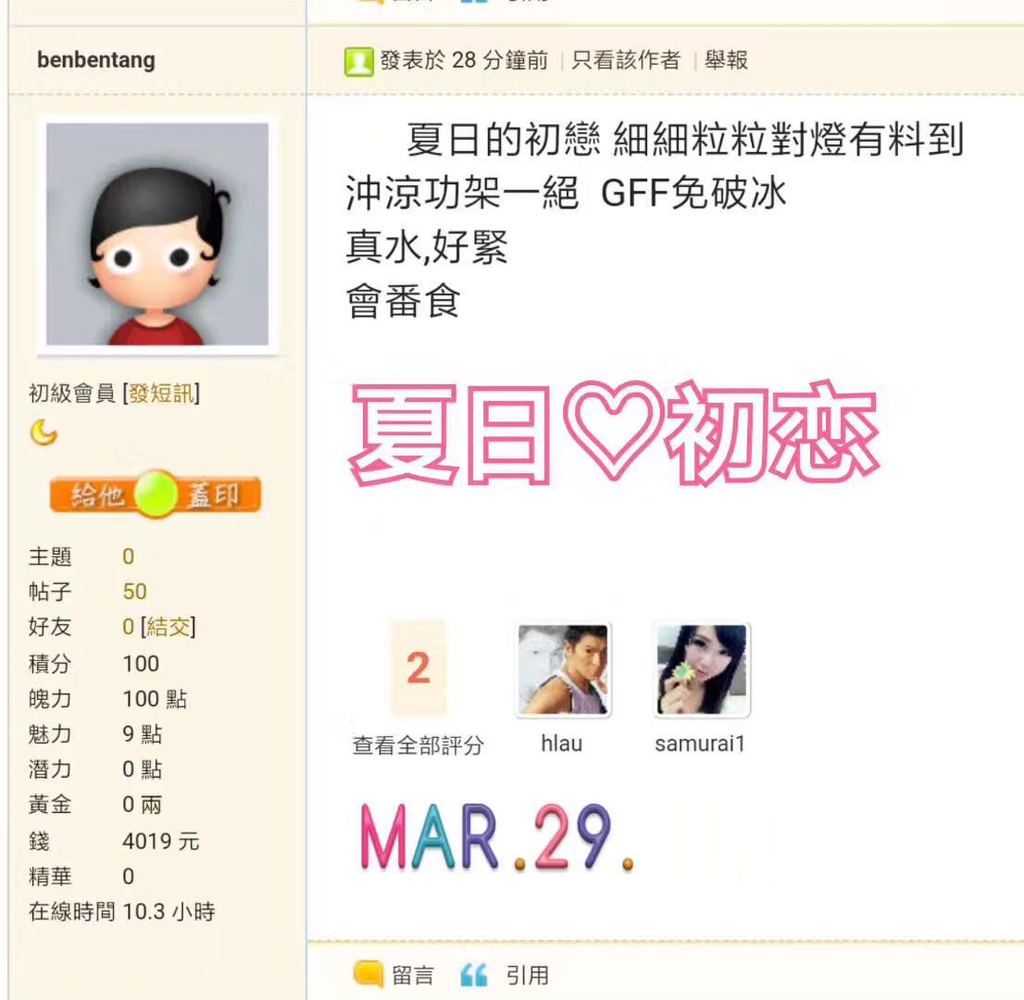The width and height of the screenshot is (1024, 1000).
Task: Open 查看全部評分 ratings list
Action: click(x=418, y=745)
